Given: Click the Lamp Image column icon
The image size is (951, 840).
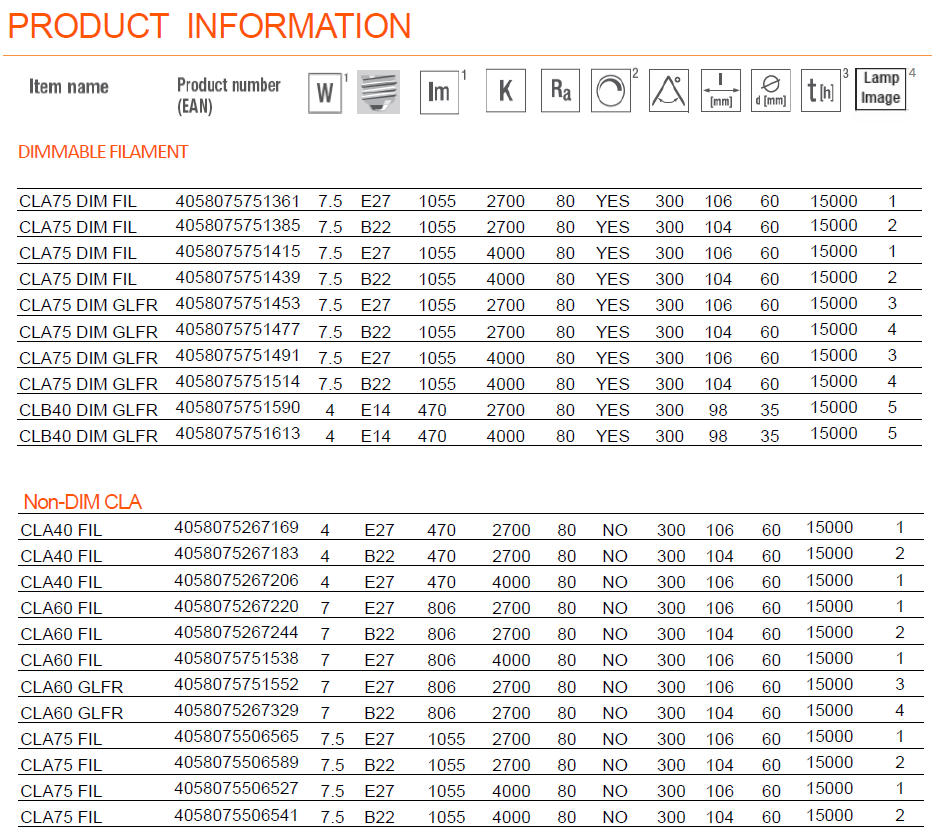Looking at the screenshot, I should point(880,88).
